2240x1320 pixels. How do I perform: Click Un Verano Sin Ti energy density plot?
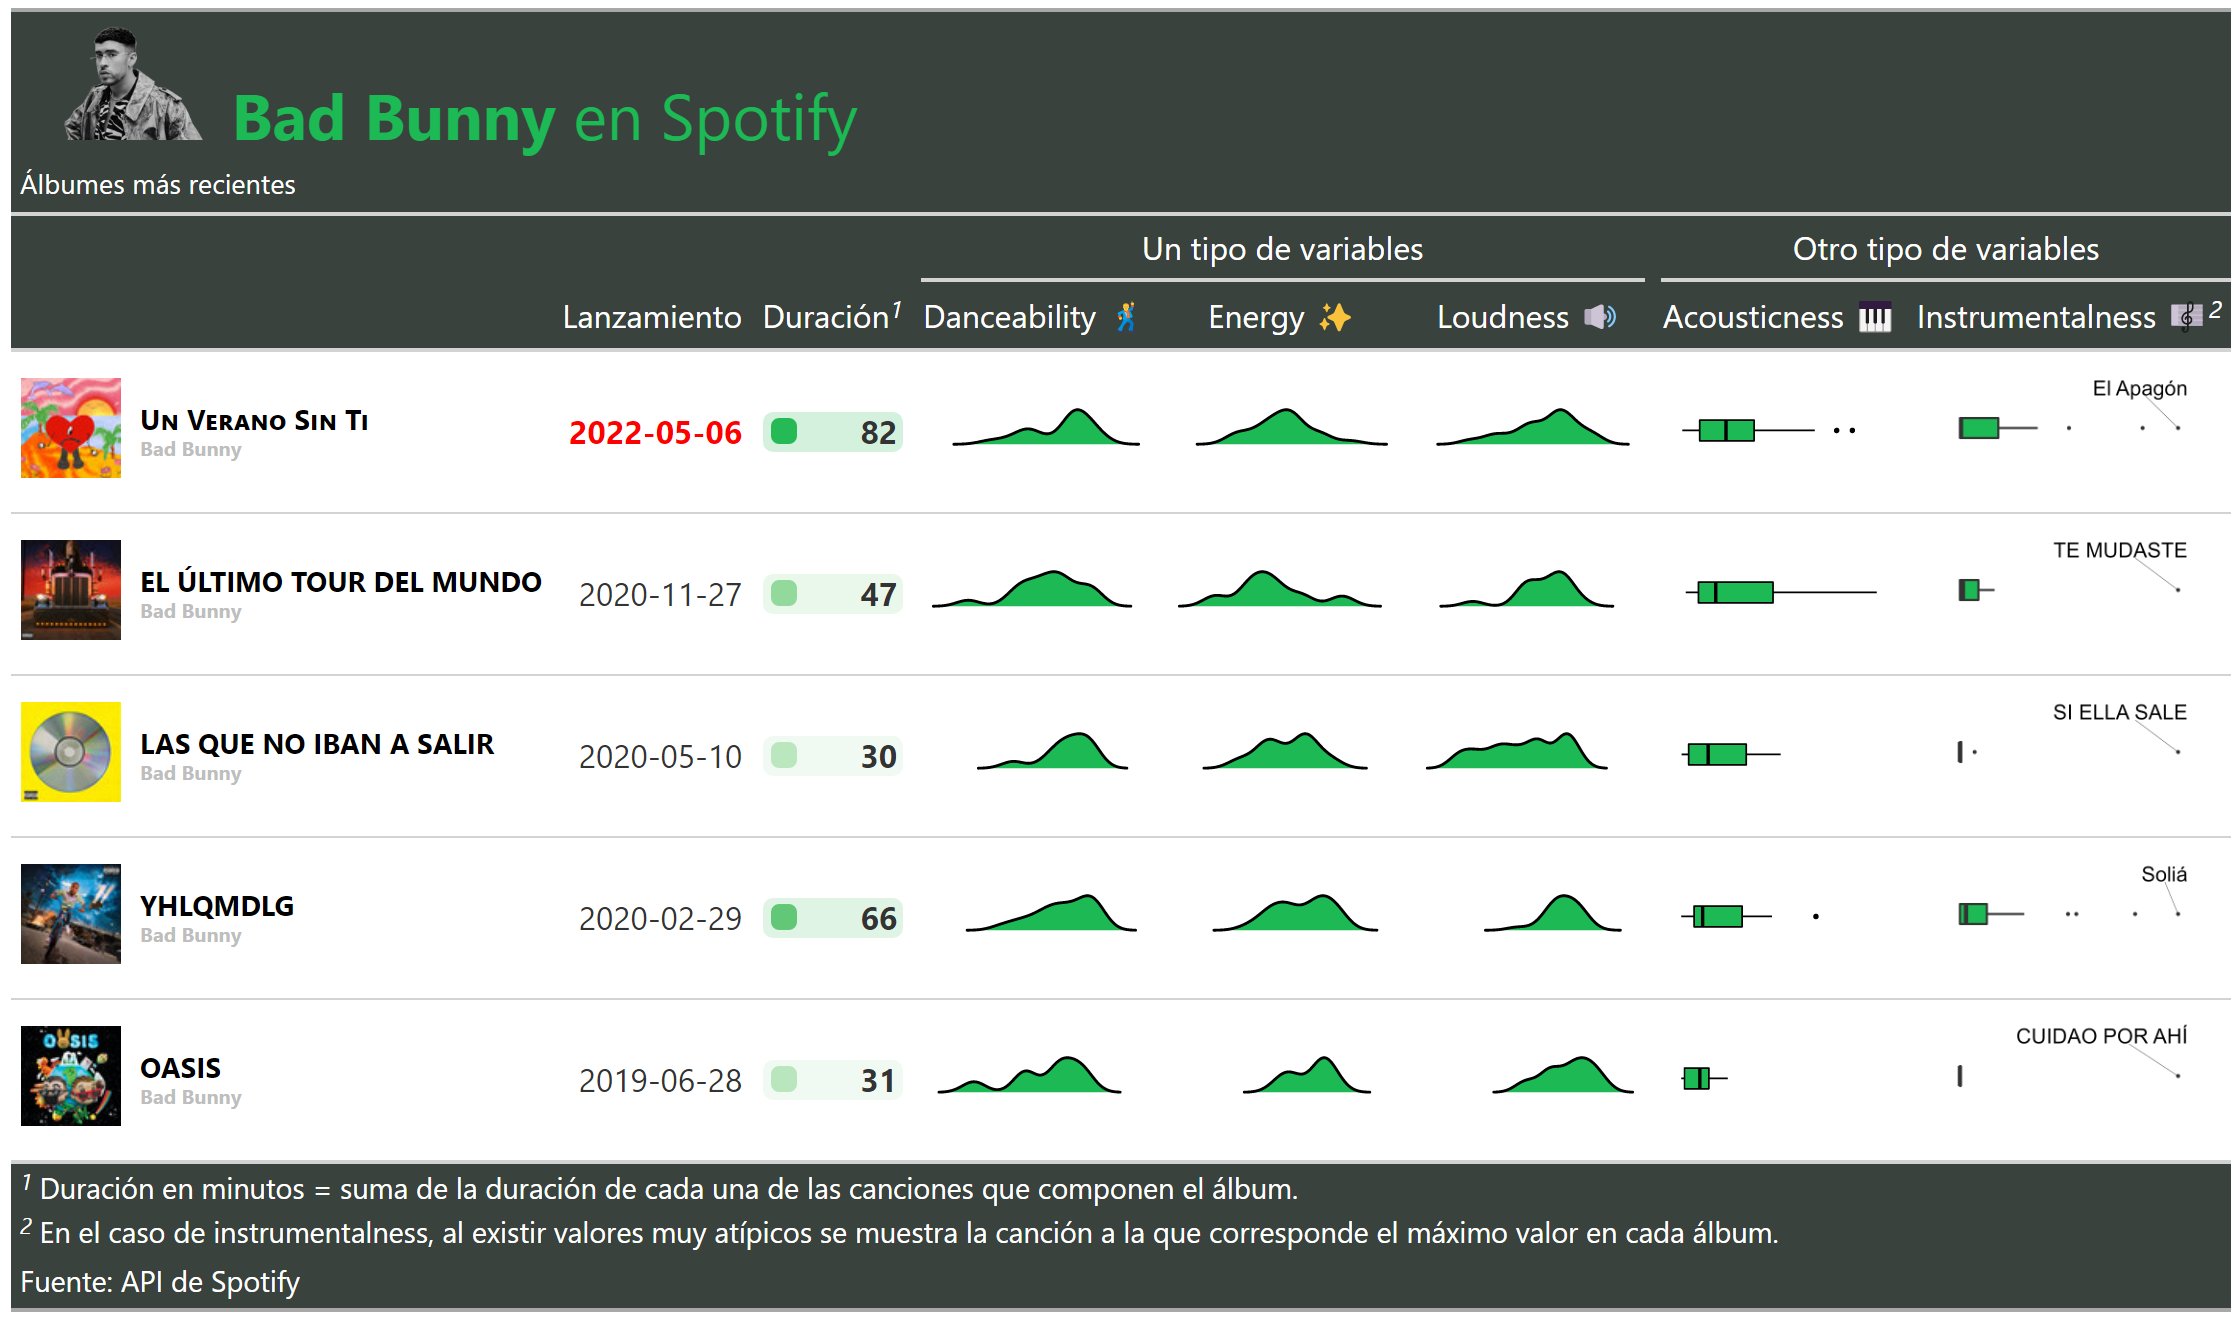coord(1291,427)
